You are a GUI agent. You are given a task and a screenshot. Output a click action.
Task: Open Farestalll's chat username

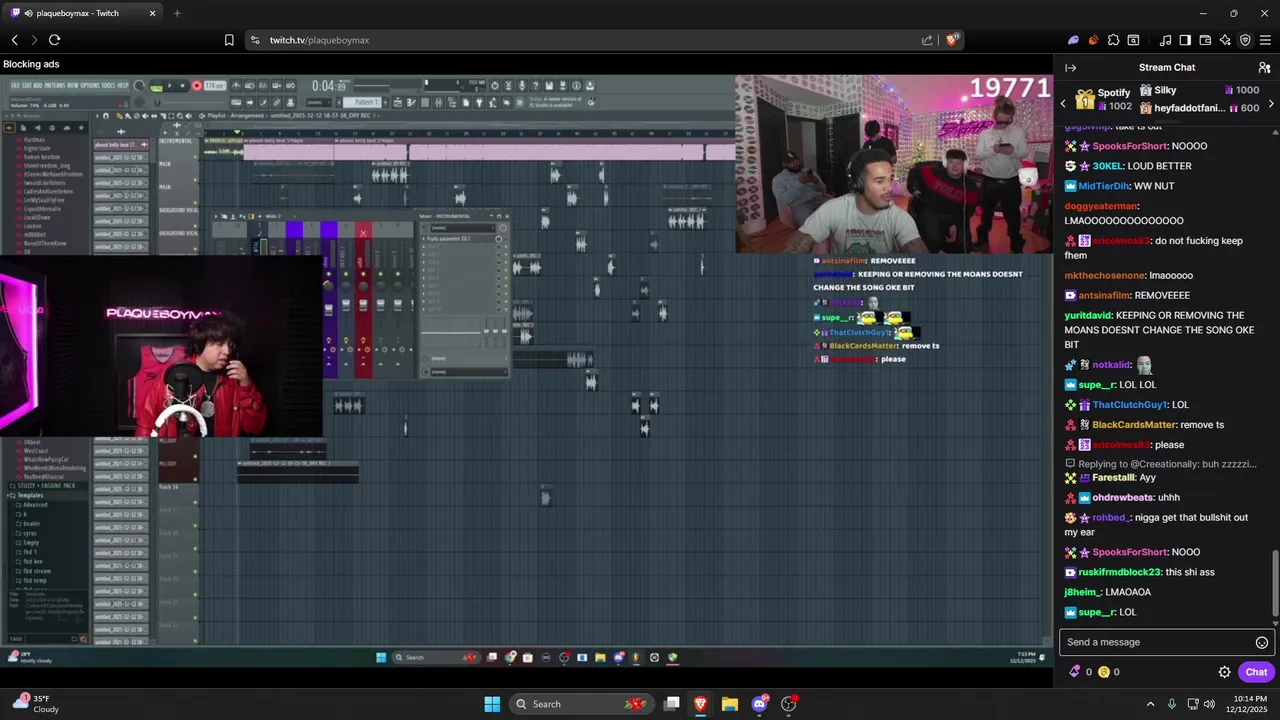[x=1114, y=478]
